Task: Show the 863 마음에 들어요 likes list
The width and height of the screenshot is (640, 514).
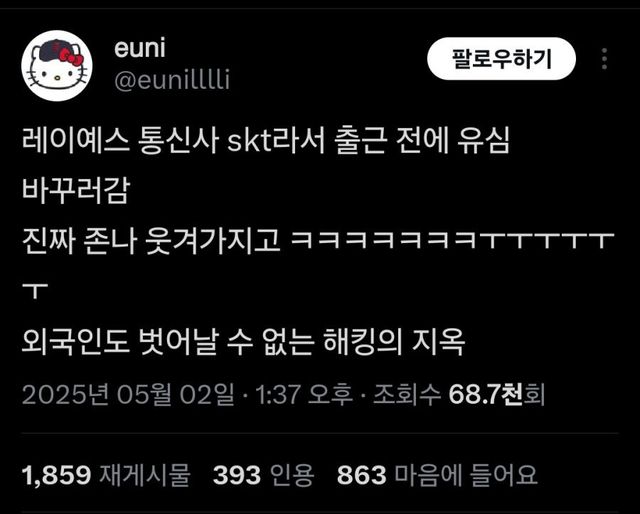Action: click(437, 475)
